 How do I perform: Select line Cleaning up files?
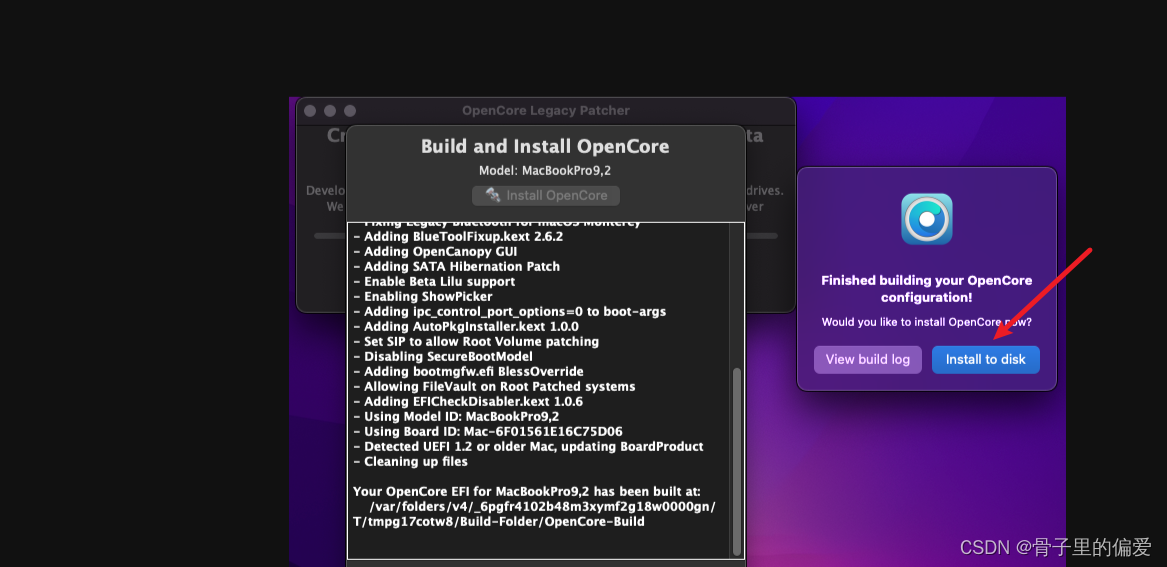[x=410, y=461]
